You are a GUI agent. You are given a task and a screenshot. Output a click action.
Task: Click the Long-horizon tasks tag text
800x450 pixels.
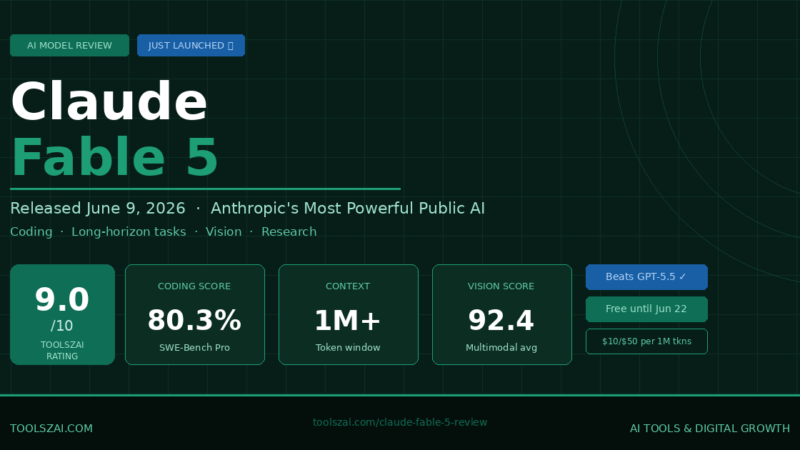(129, 232)
